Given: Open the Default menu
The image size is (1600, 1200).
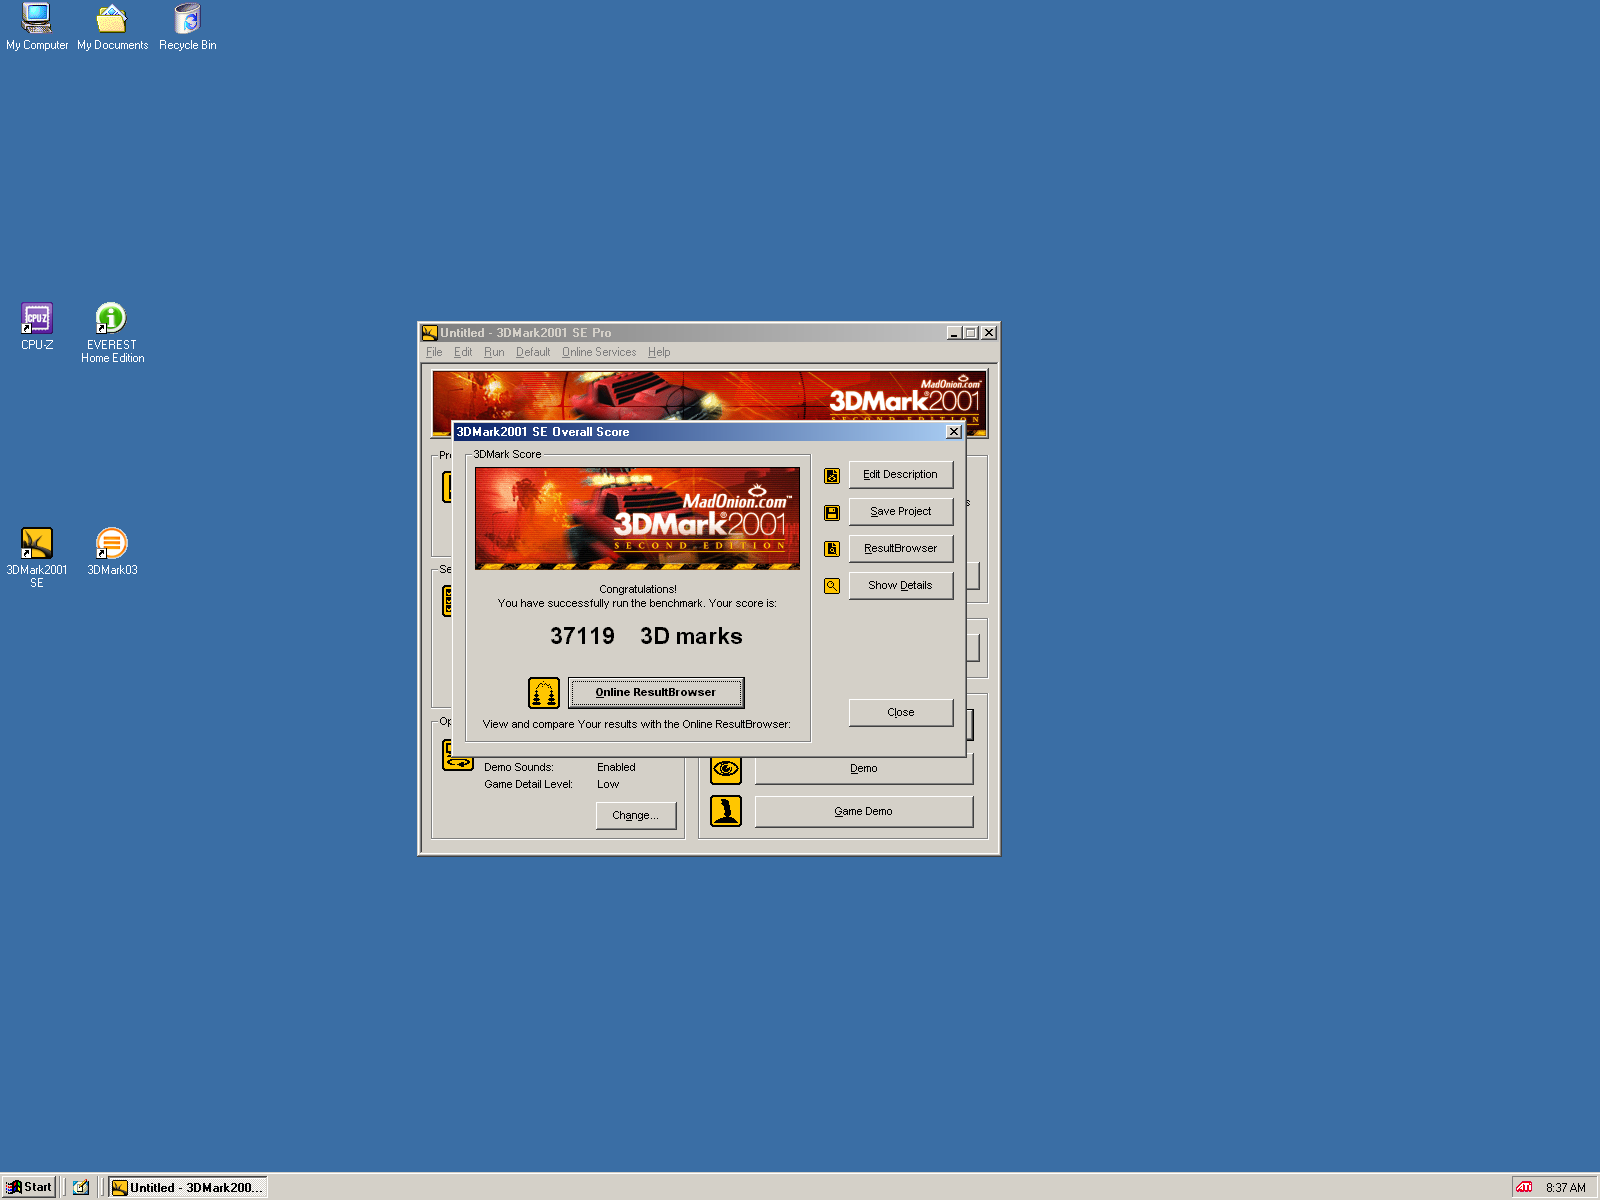Looking at the screenshot, I should (533, 352).
